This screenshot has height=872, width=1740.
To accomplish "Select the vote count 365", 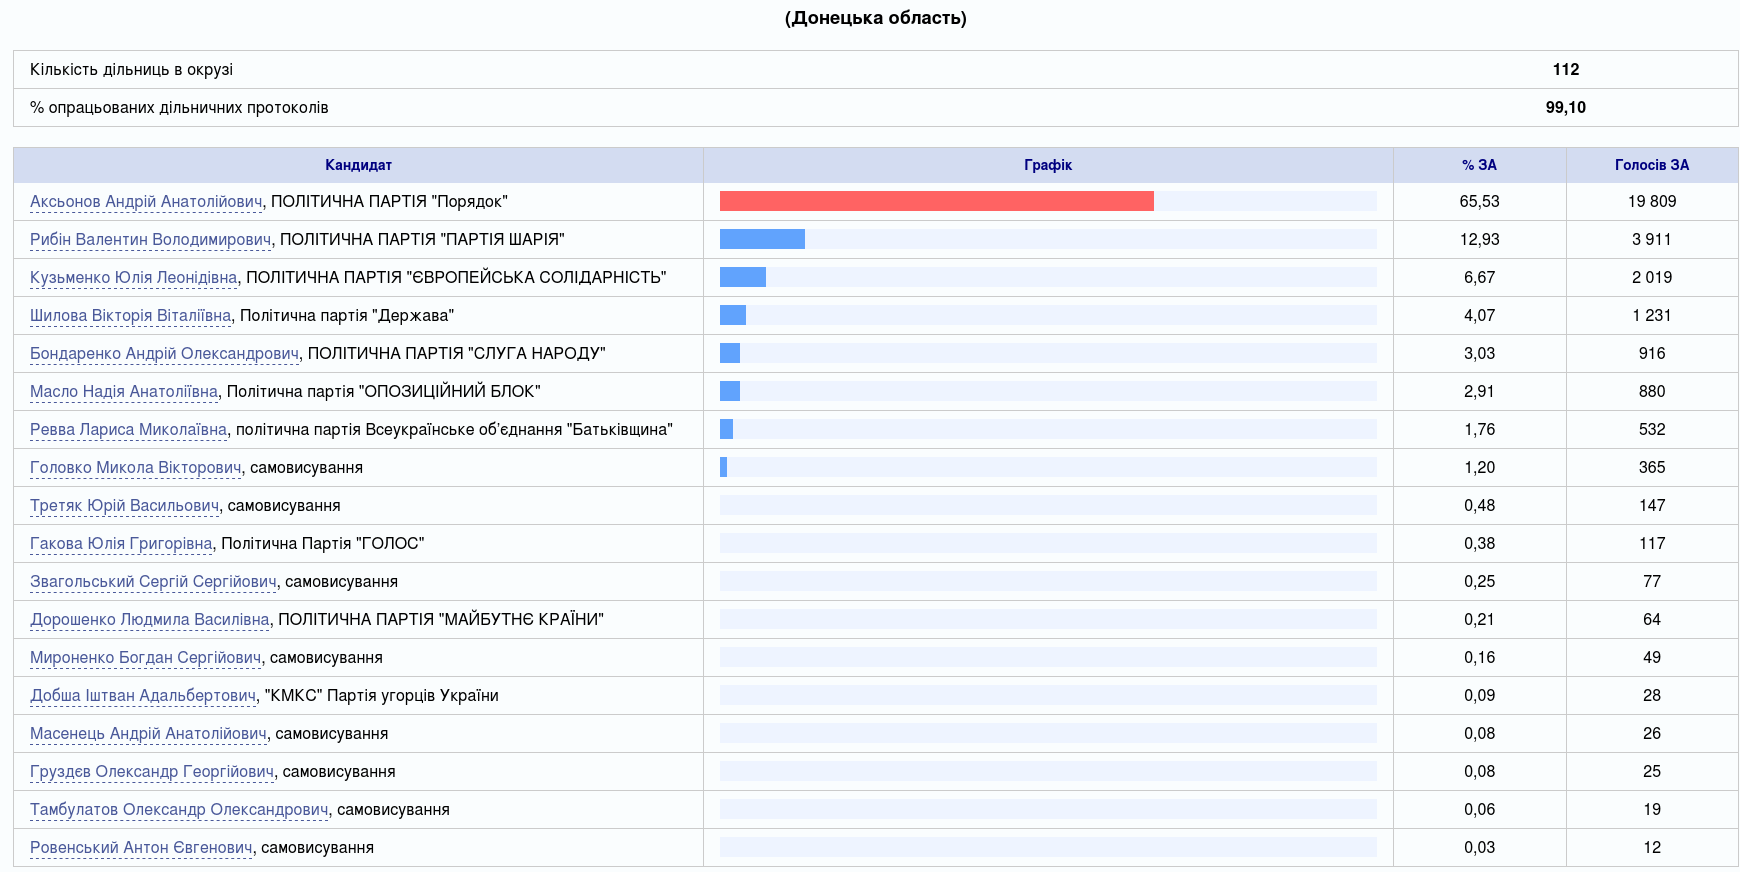I will pos(1652,467).
